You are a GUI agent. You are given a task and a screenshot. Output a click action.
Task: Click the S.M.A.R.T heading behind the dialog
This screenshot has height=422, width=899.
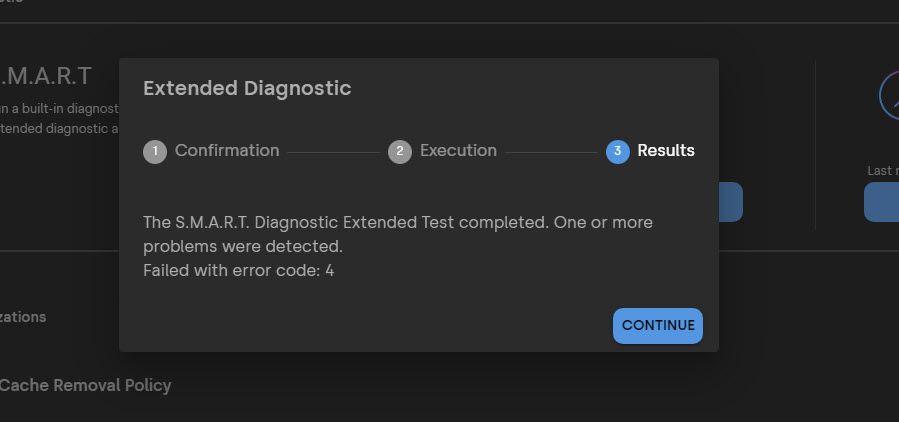46,76
